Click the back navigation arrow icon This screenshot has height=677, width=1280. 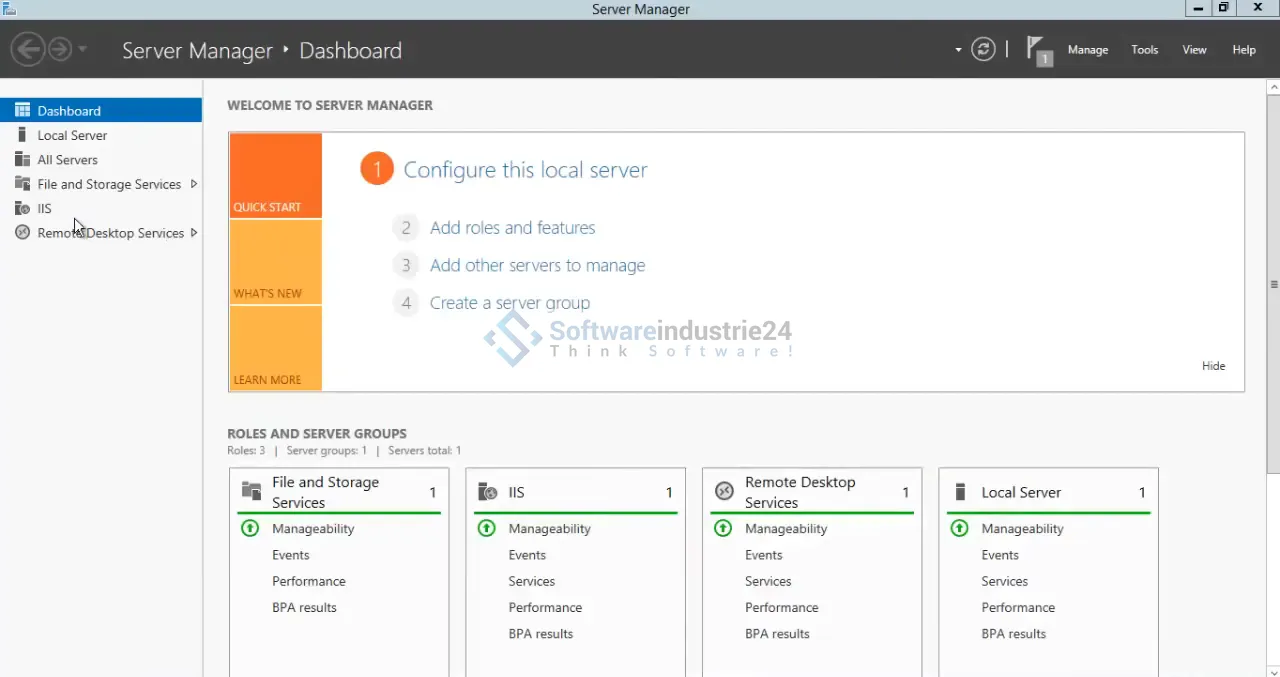pyautogui.click(x=28, y=49)
